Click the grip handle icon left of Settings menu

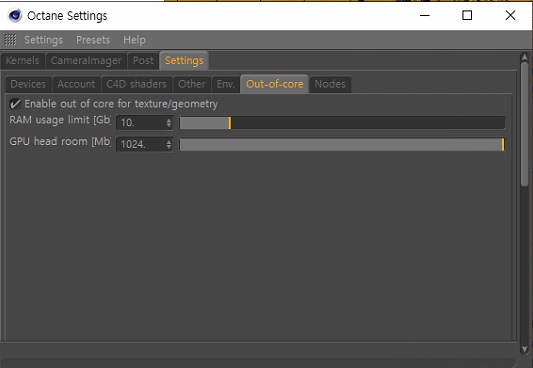pyautogui.click(x=10, y=40)
